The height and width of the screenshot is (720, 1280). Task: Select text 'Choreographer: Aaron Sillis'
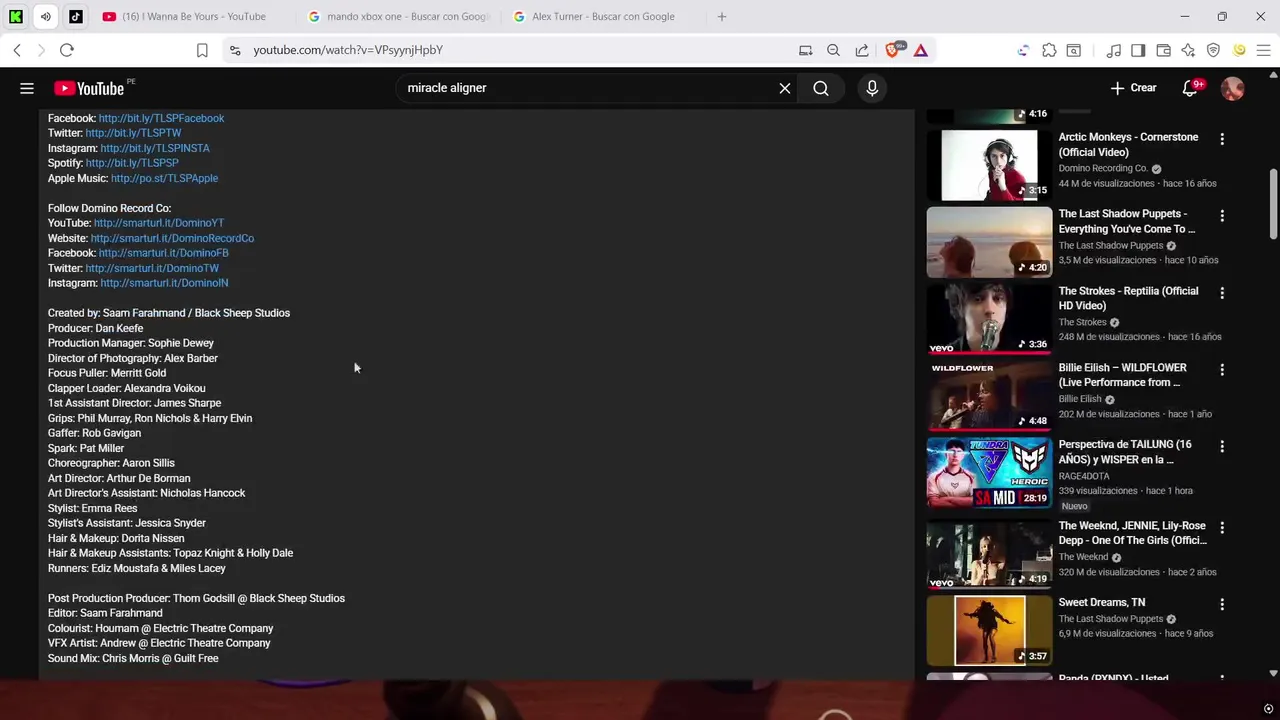point(111,463)
